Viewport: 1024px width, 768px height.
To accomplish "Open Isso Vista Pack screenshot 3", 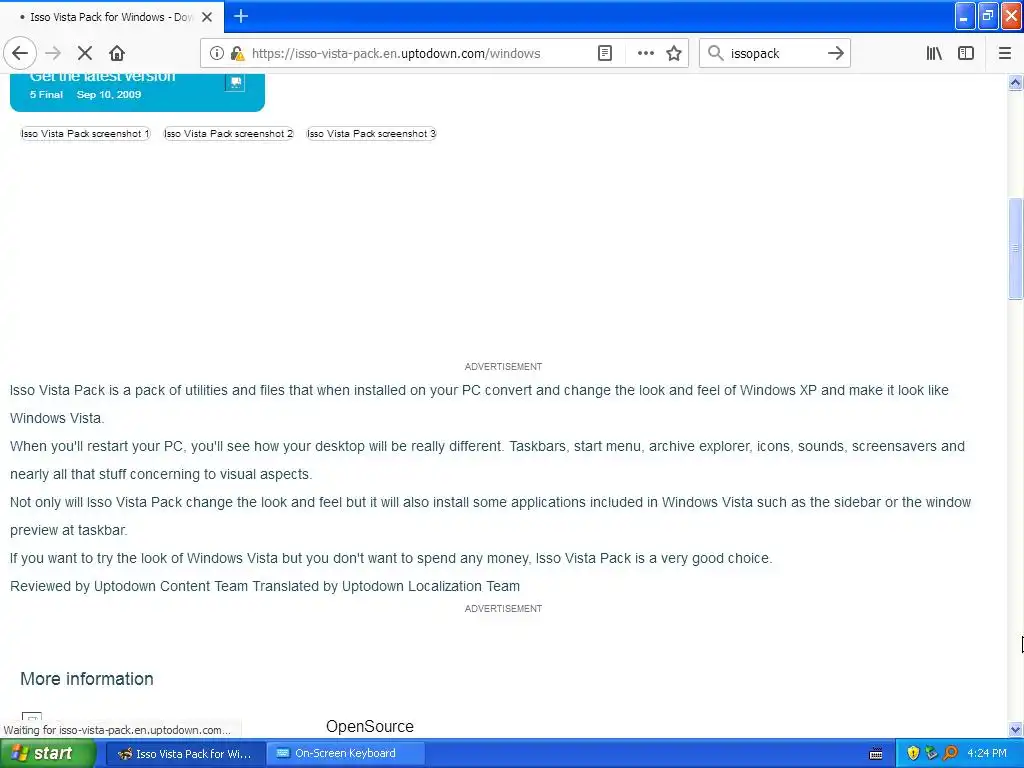I will click(371, 133).
